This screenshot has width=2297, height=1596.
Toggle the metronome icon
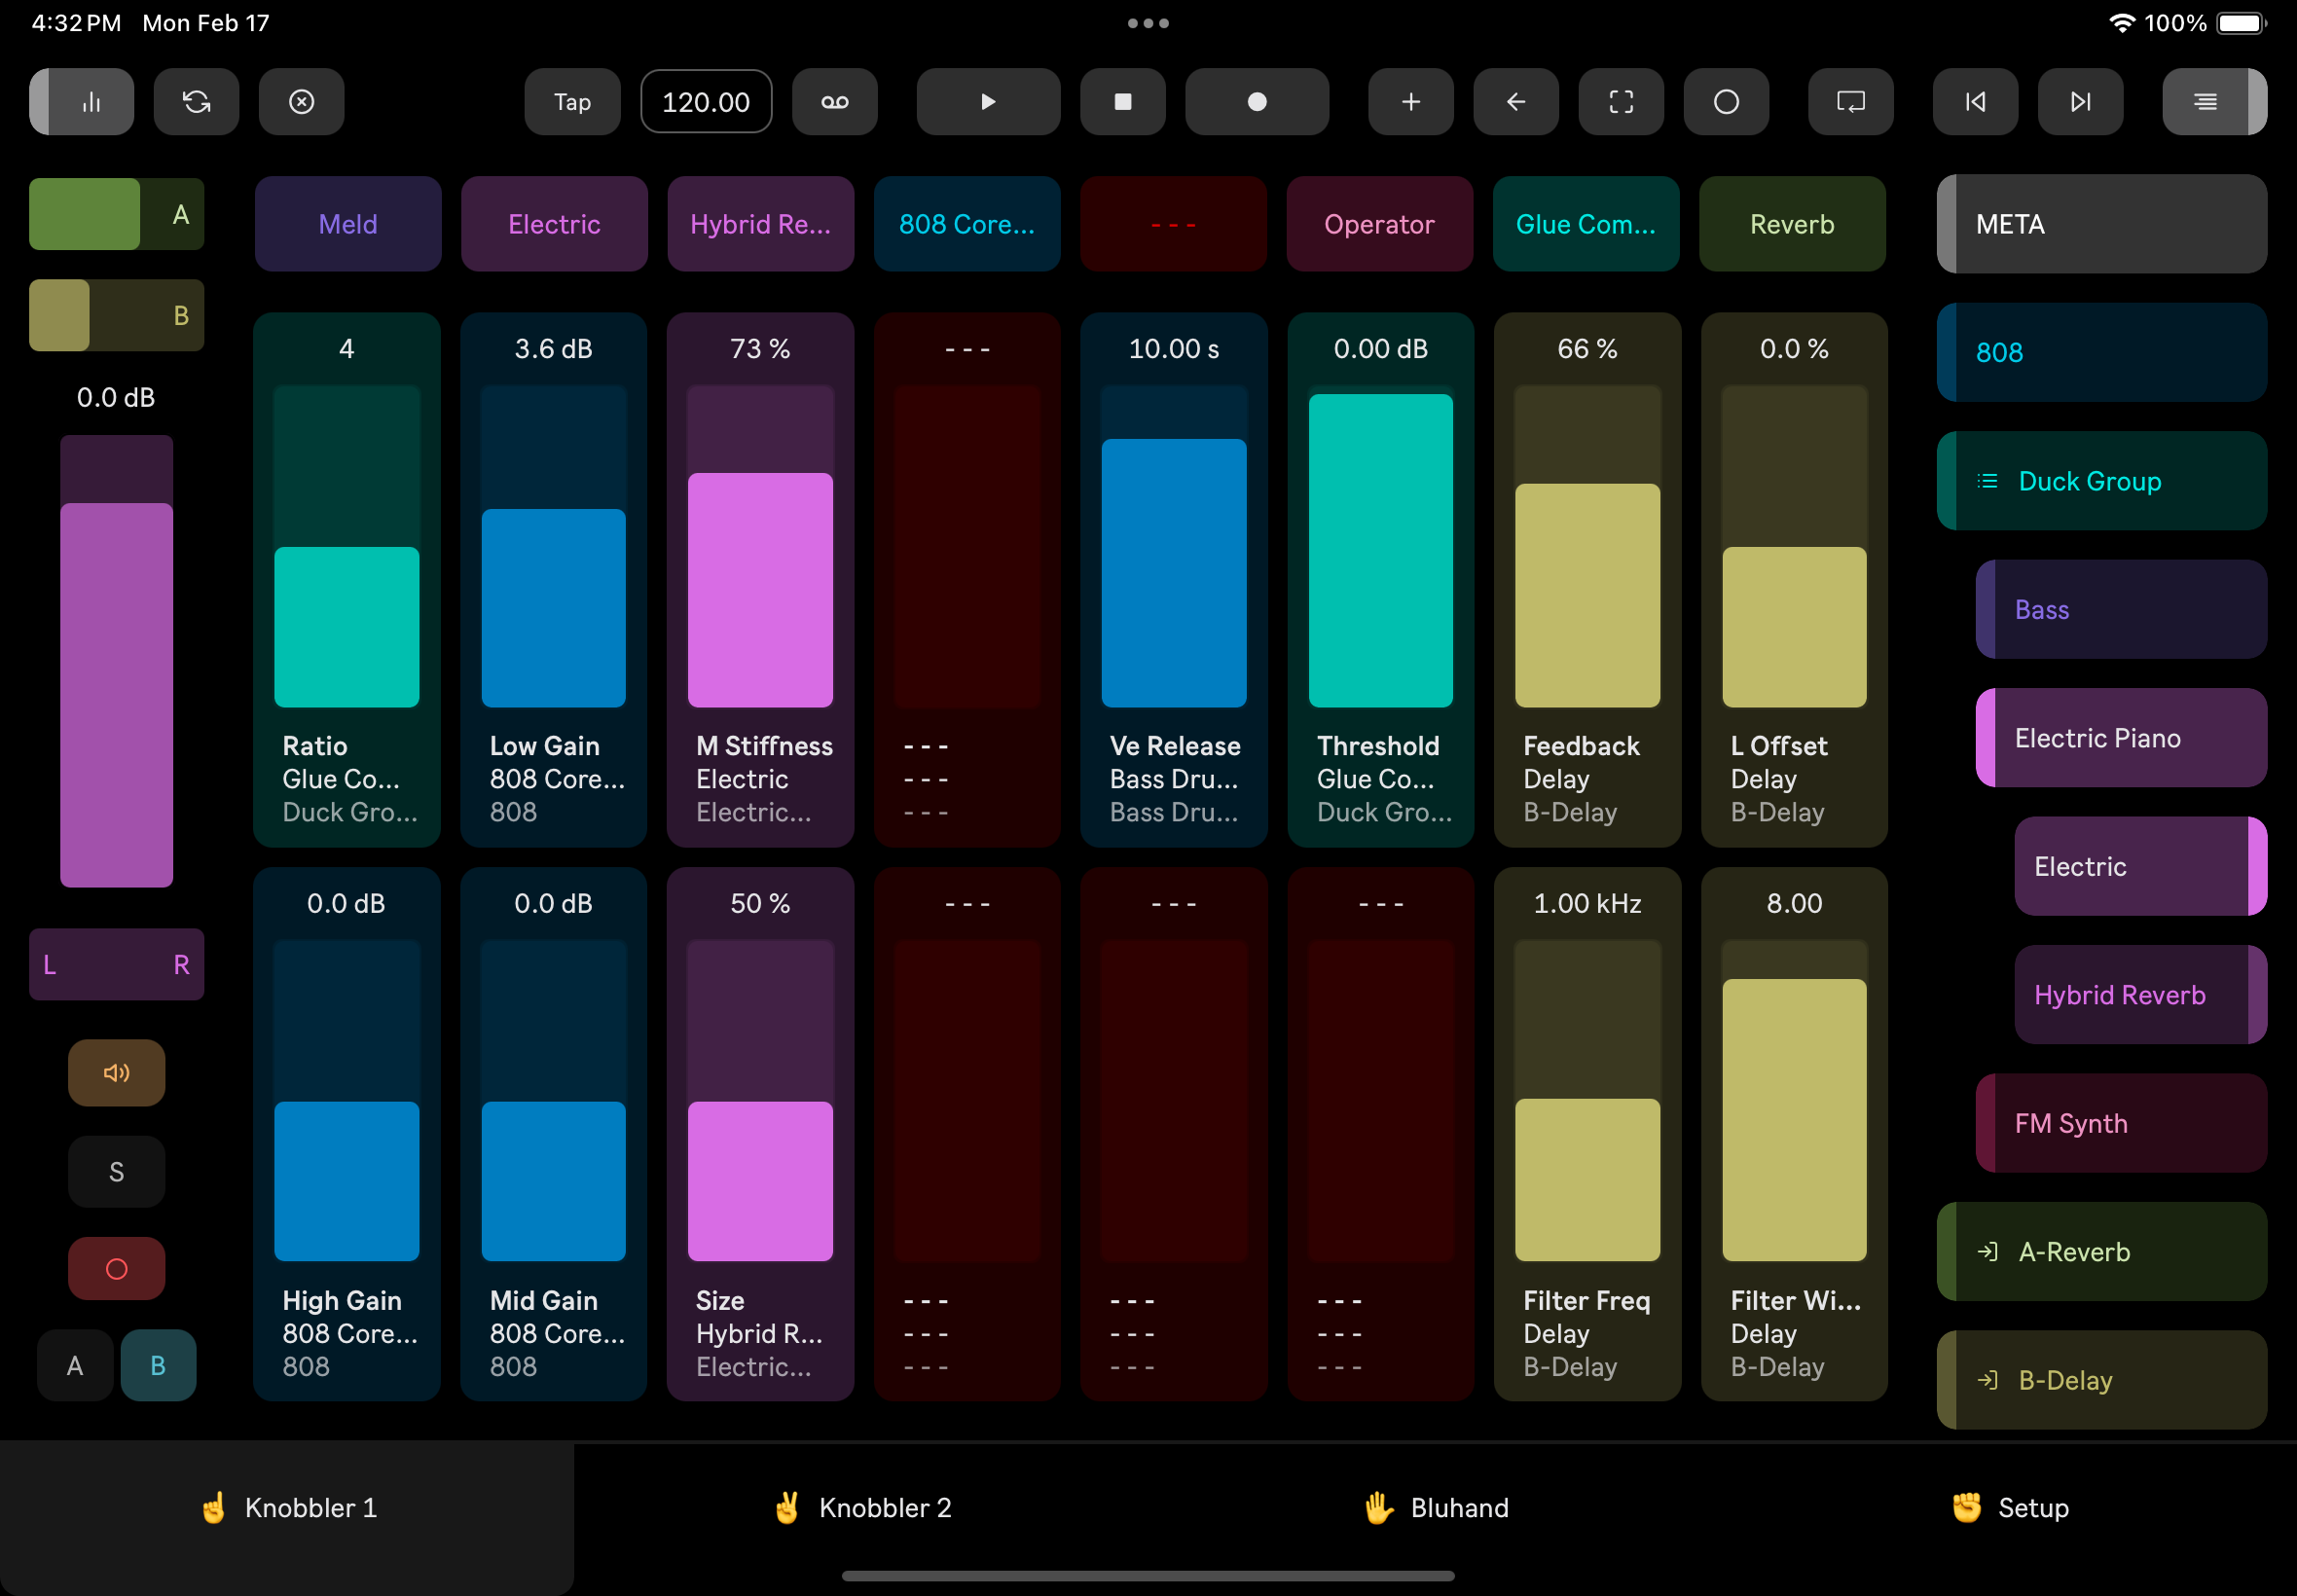(x=835, y=102)
